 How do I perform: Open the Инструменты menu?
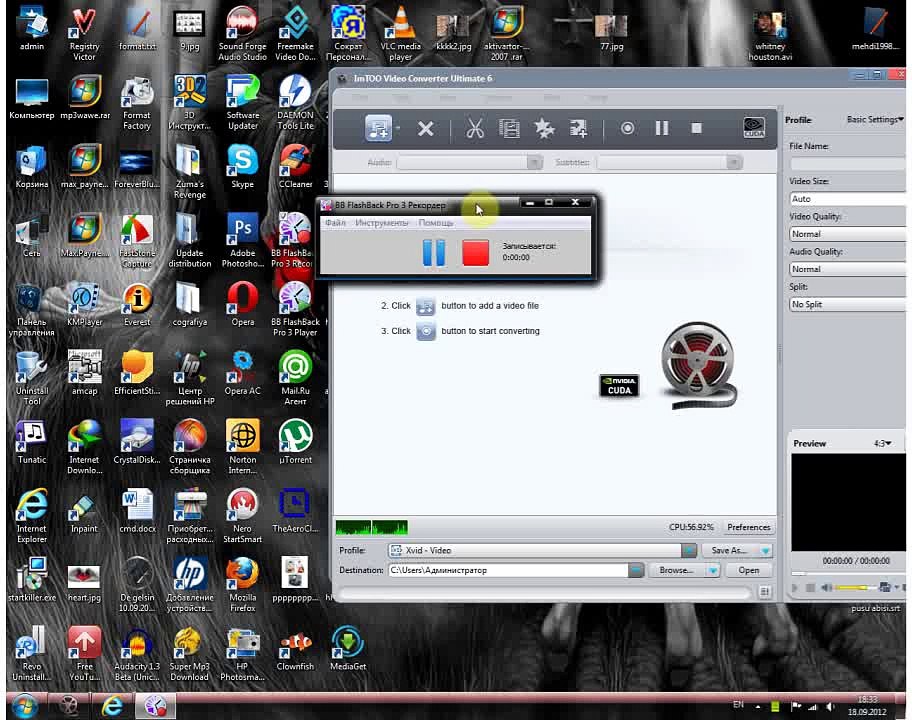[382, 223]
